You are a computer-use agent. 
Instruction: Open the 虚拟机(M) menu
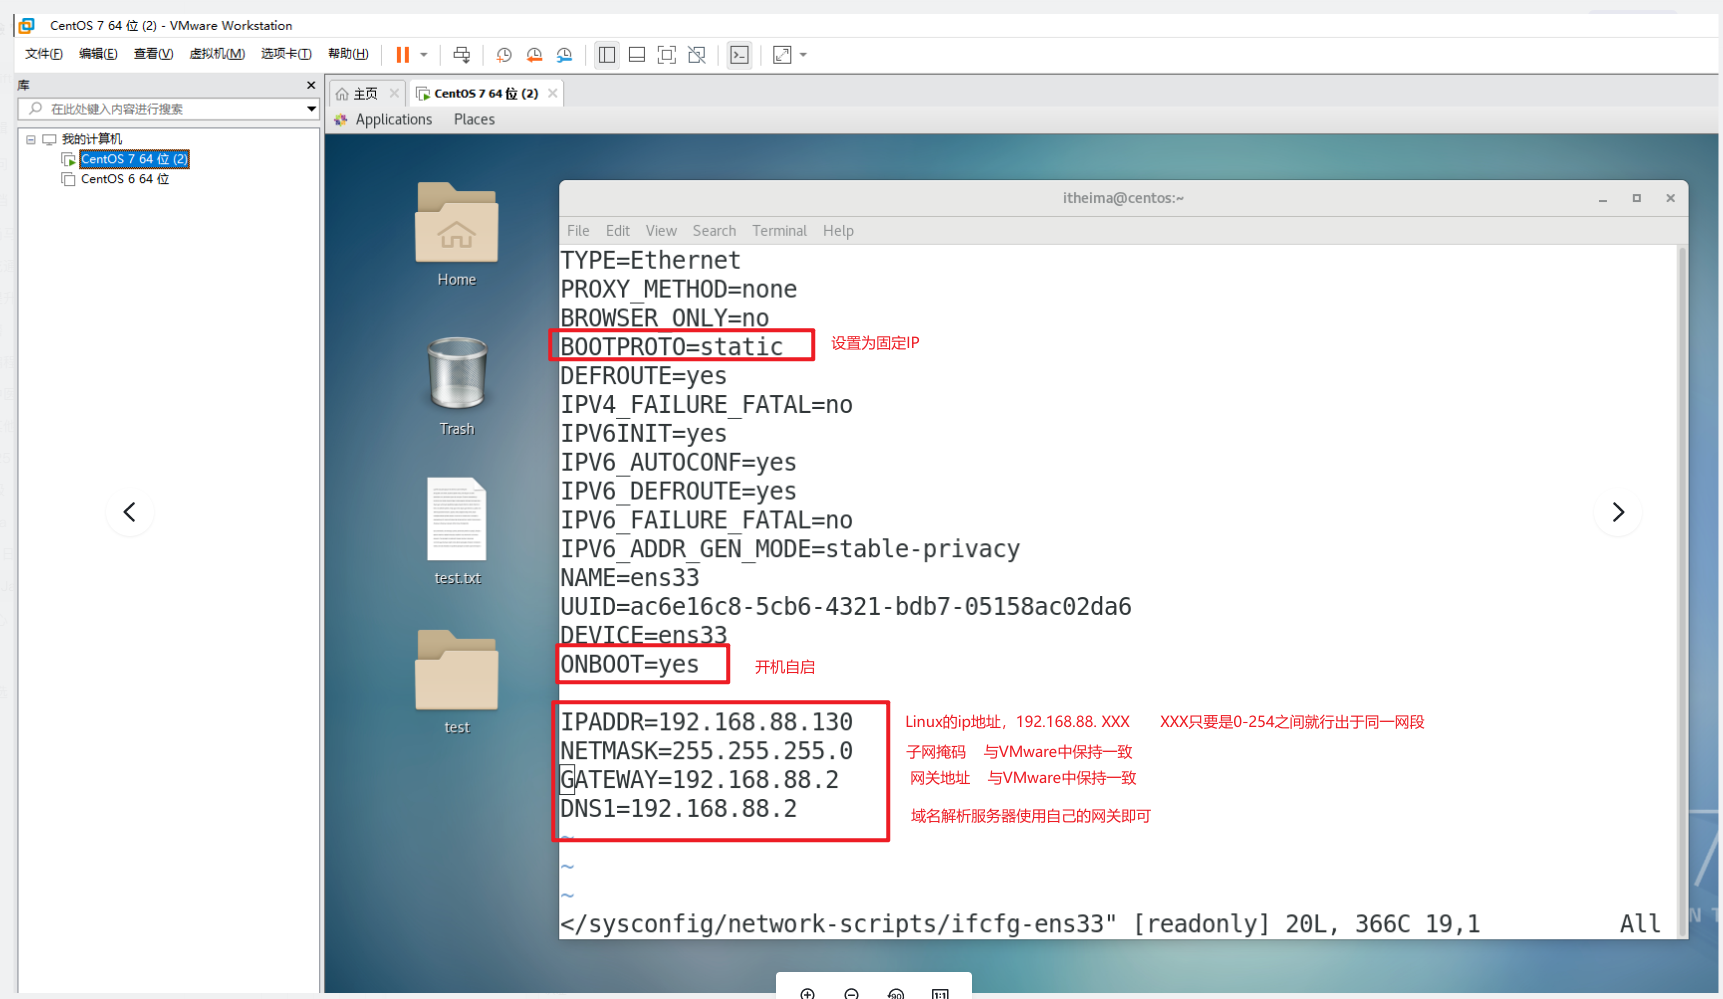(x=217, y=54)
